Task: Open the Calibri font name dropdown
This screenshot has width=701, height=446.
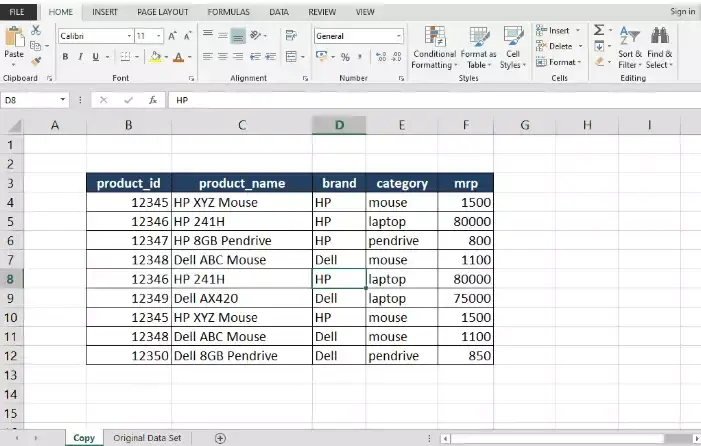Action: click(129, 36)
